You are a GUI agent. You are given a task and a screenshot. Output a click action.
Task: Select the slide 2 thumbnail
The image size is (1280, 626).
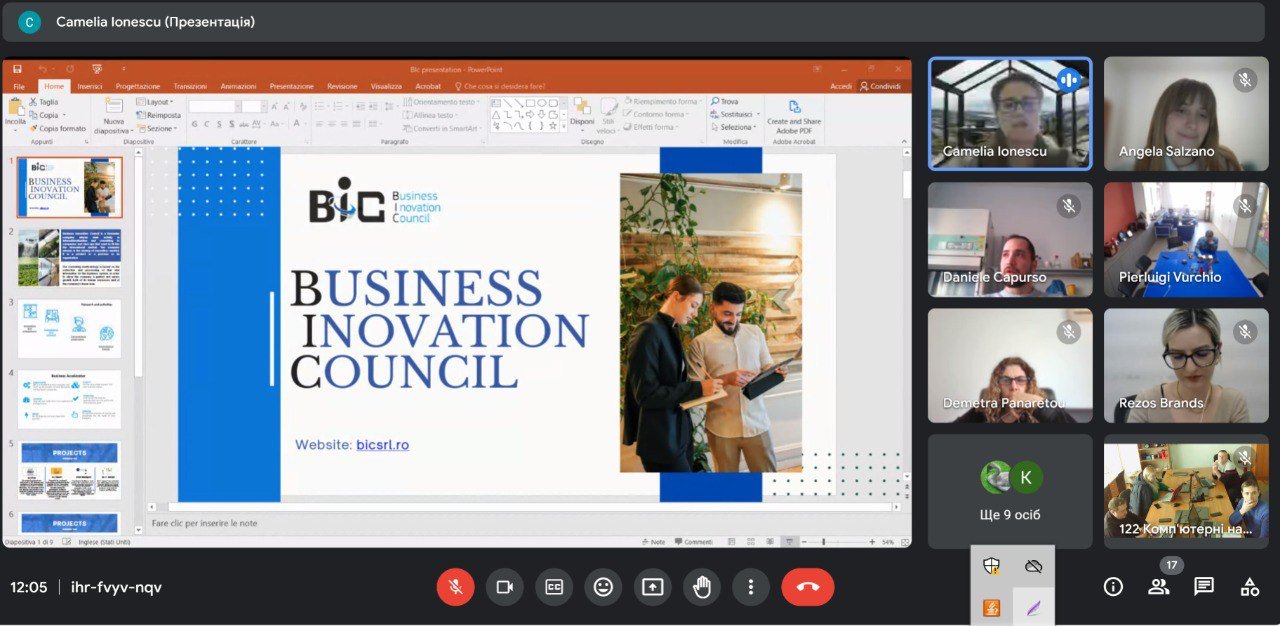click(70, 257)
